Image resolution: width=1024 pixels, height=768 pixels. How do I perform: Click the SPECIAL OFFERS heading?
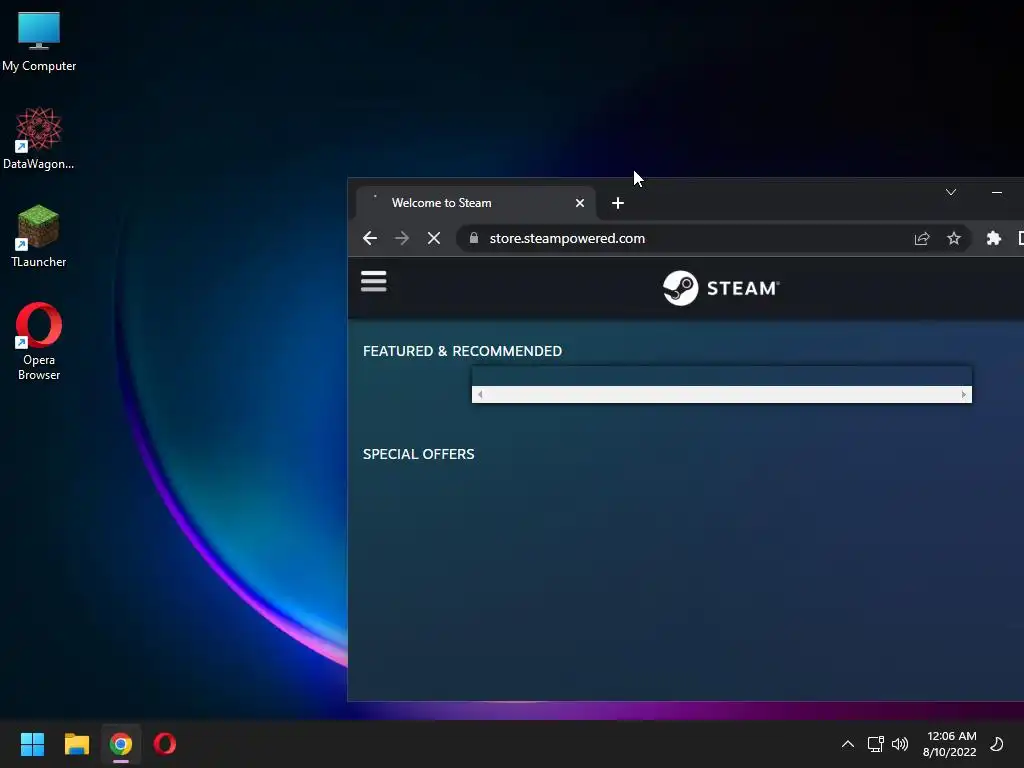click(419, 454)
